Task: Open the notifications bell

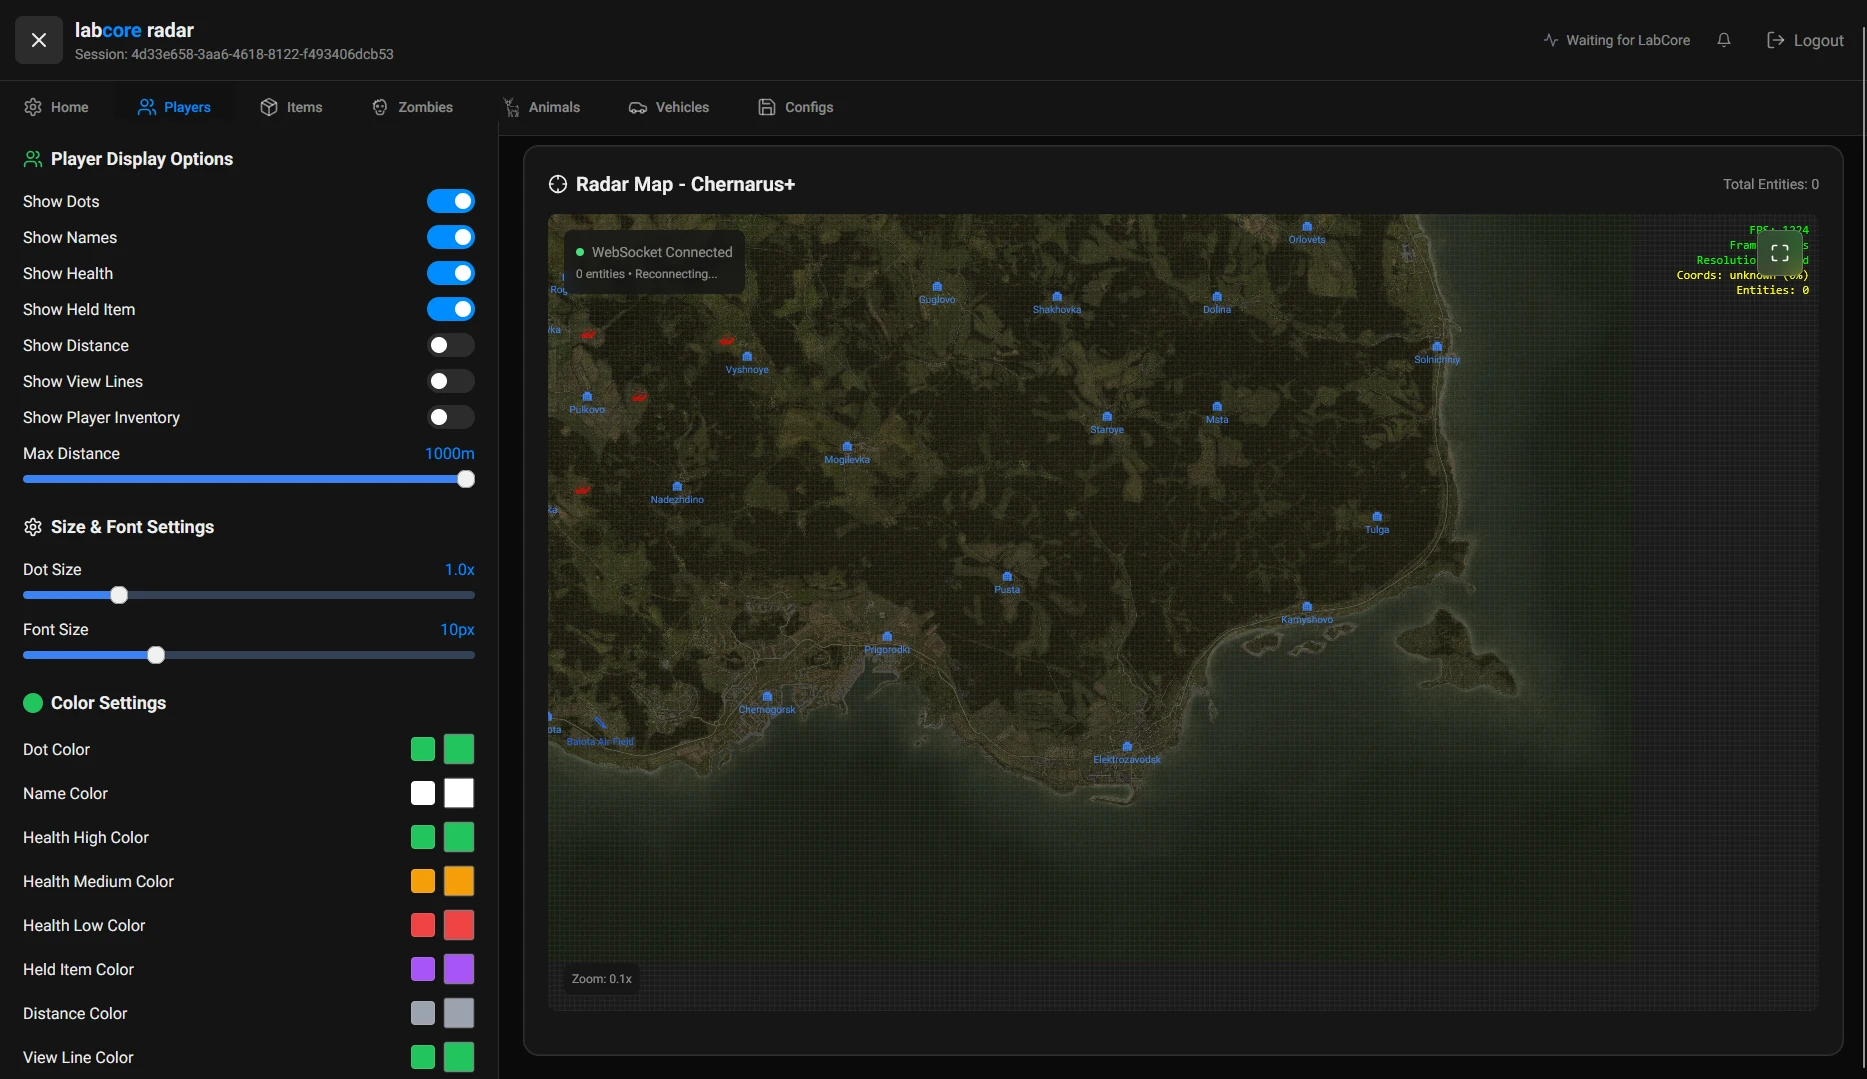Action: (x=1724, y=40)
